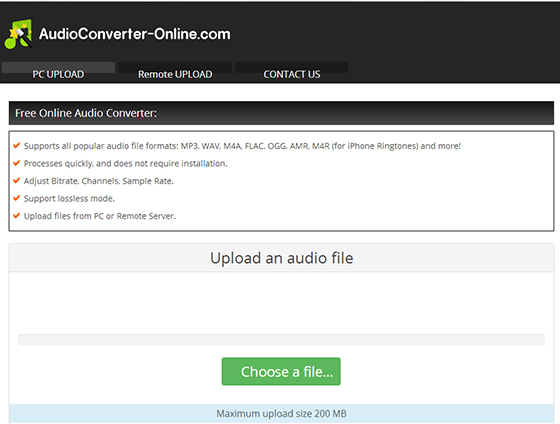Viewport: 560px width, 424px height.
Task: Click the checkmark next to supported formats
Action: click(x=16, y=145)
